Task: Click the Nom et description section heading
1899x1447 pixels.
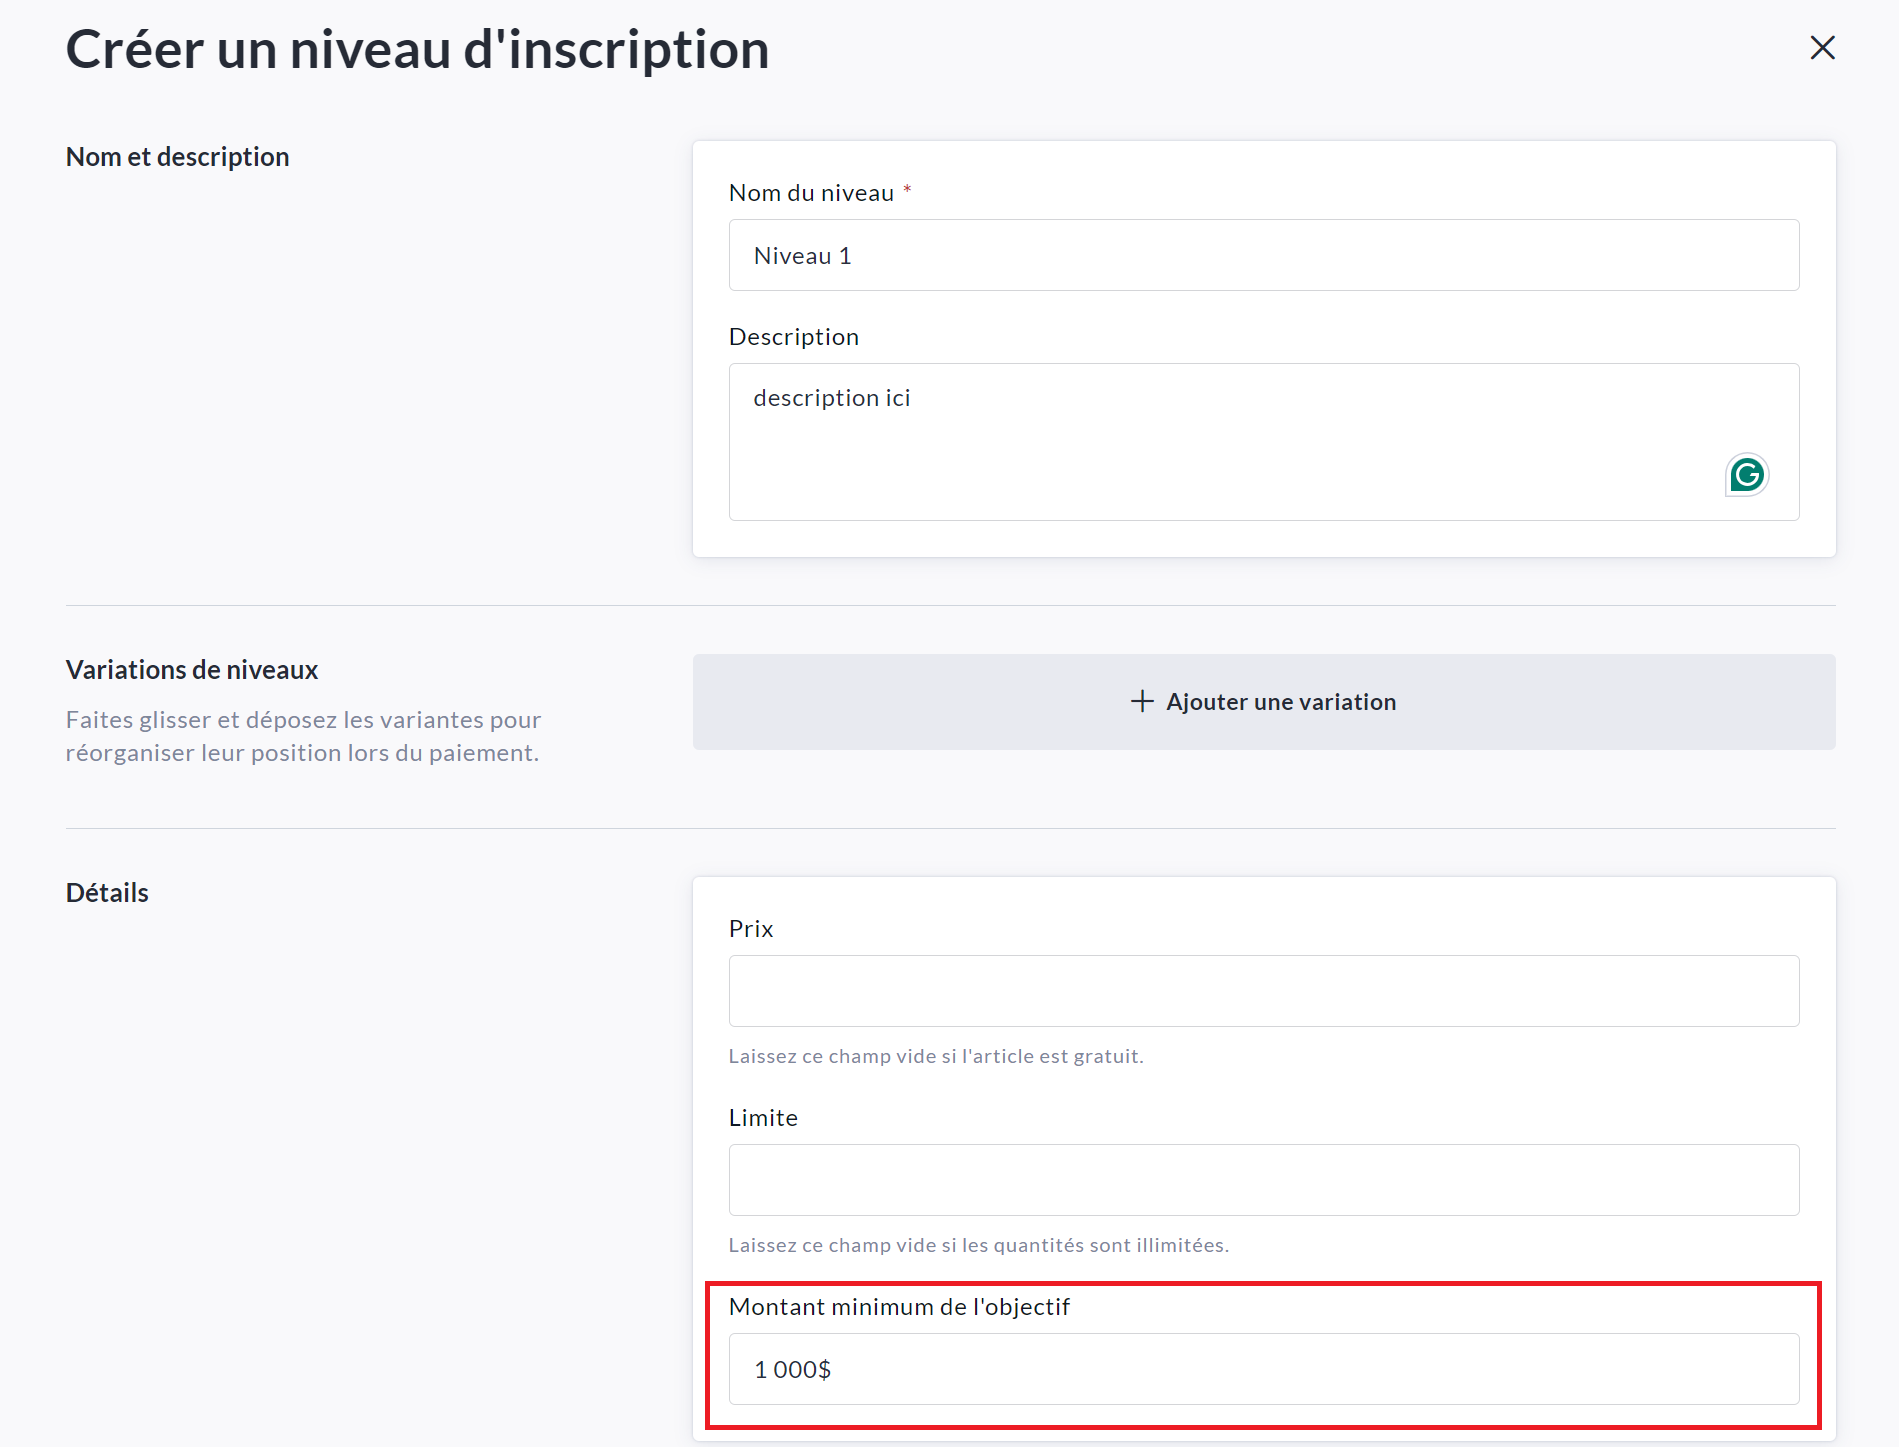Action: click(177, 157)
